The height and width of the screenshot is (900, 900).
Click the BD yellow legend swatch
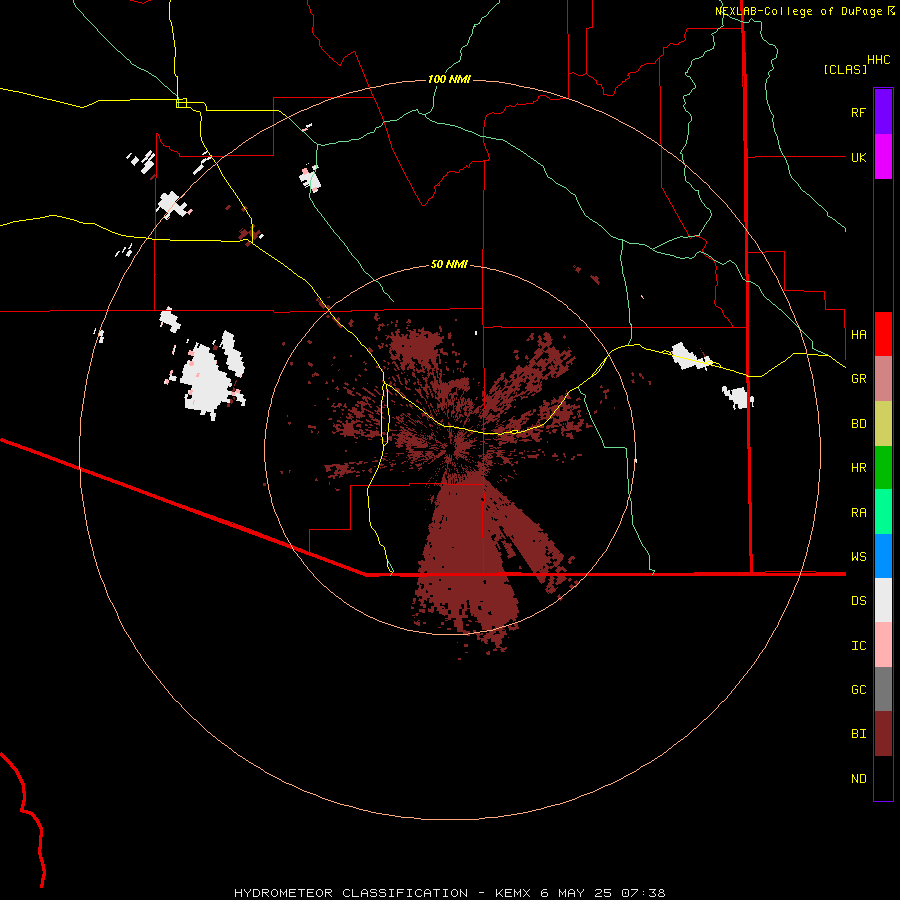pyautogui.click(x=883, y=424)
